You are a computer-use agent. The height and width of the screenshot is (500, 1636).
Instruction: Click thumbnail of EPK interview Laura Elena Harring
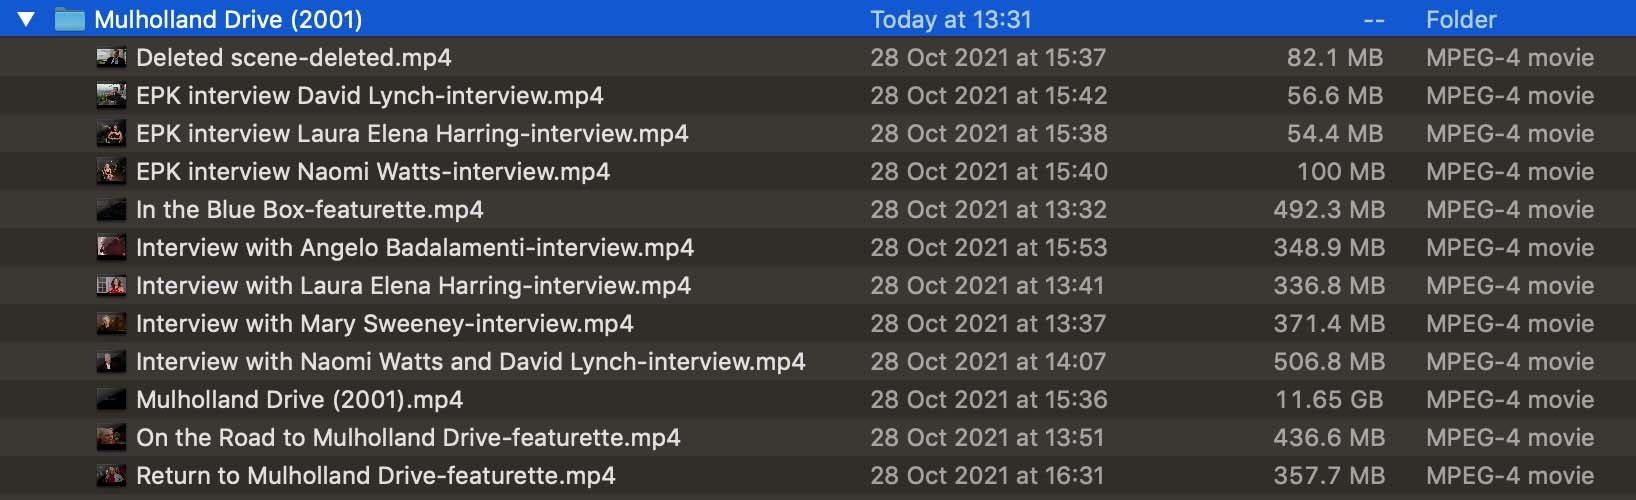(x=111, y=133)
